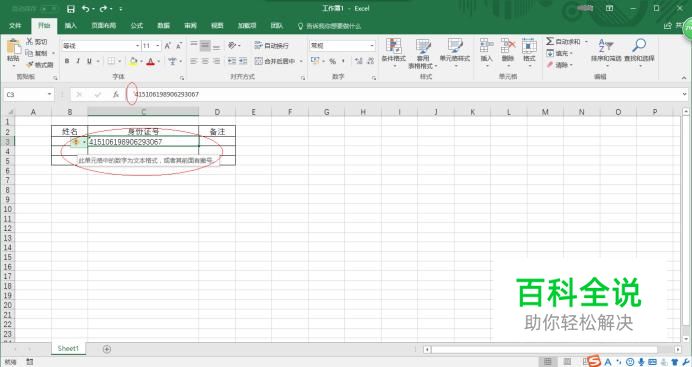Select the Sheet1 tab
692x367 pixels.
pyautogui.click(x=68, y=348)
